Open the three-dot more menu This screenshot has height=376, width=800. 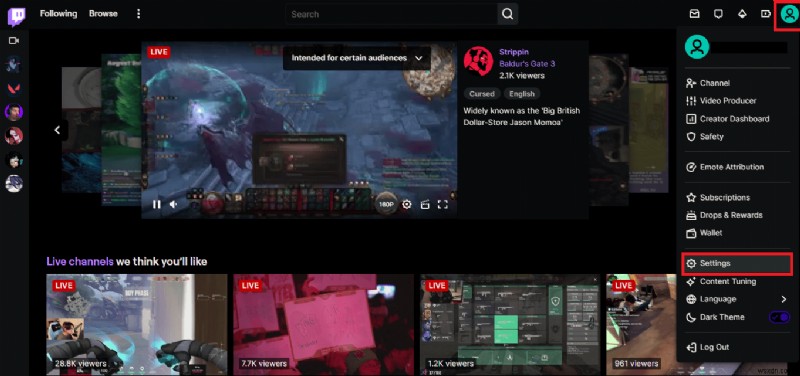tap(138, 14)
